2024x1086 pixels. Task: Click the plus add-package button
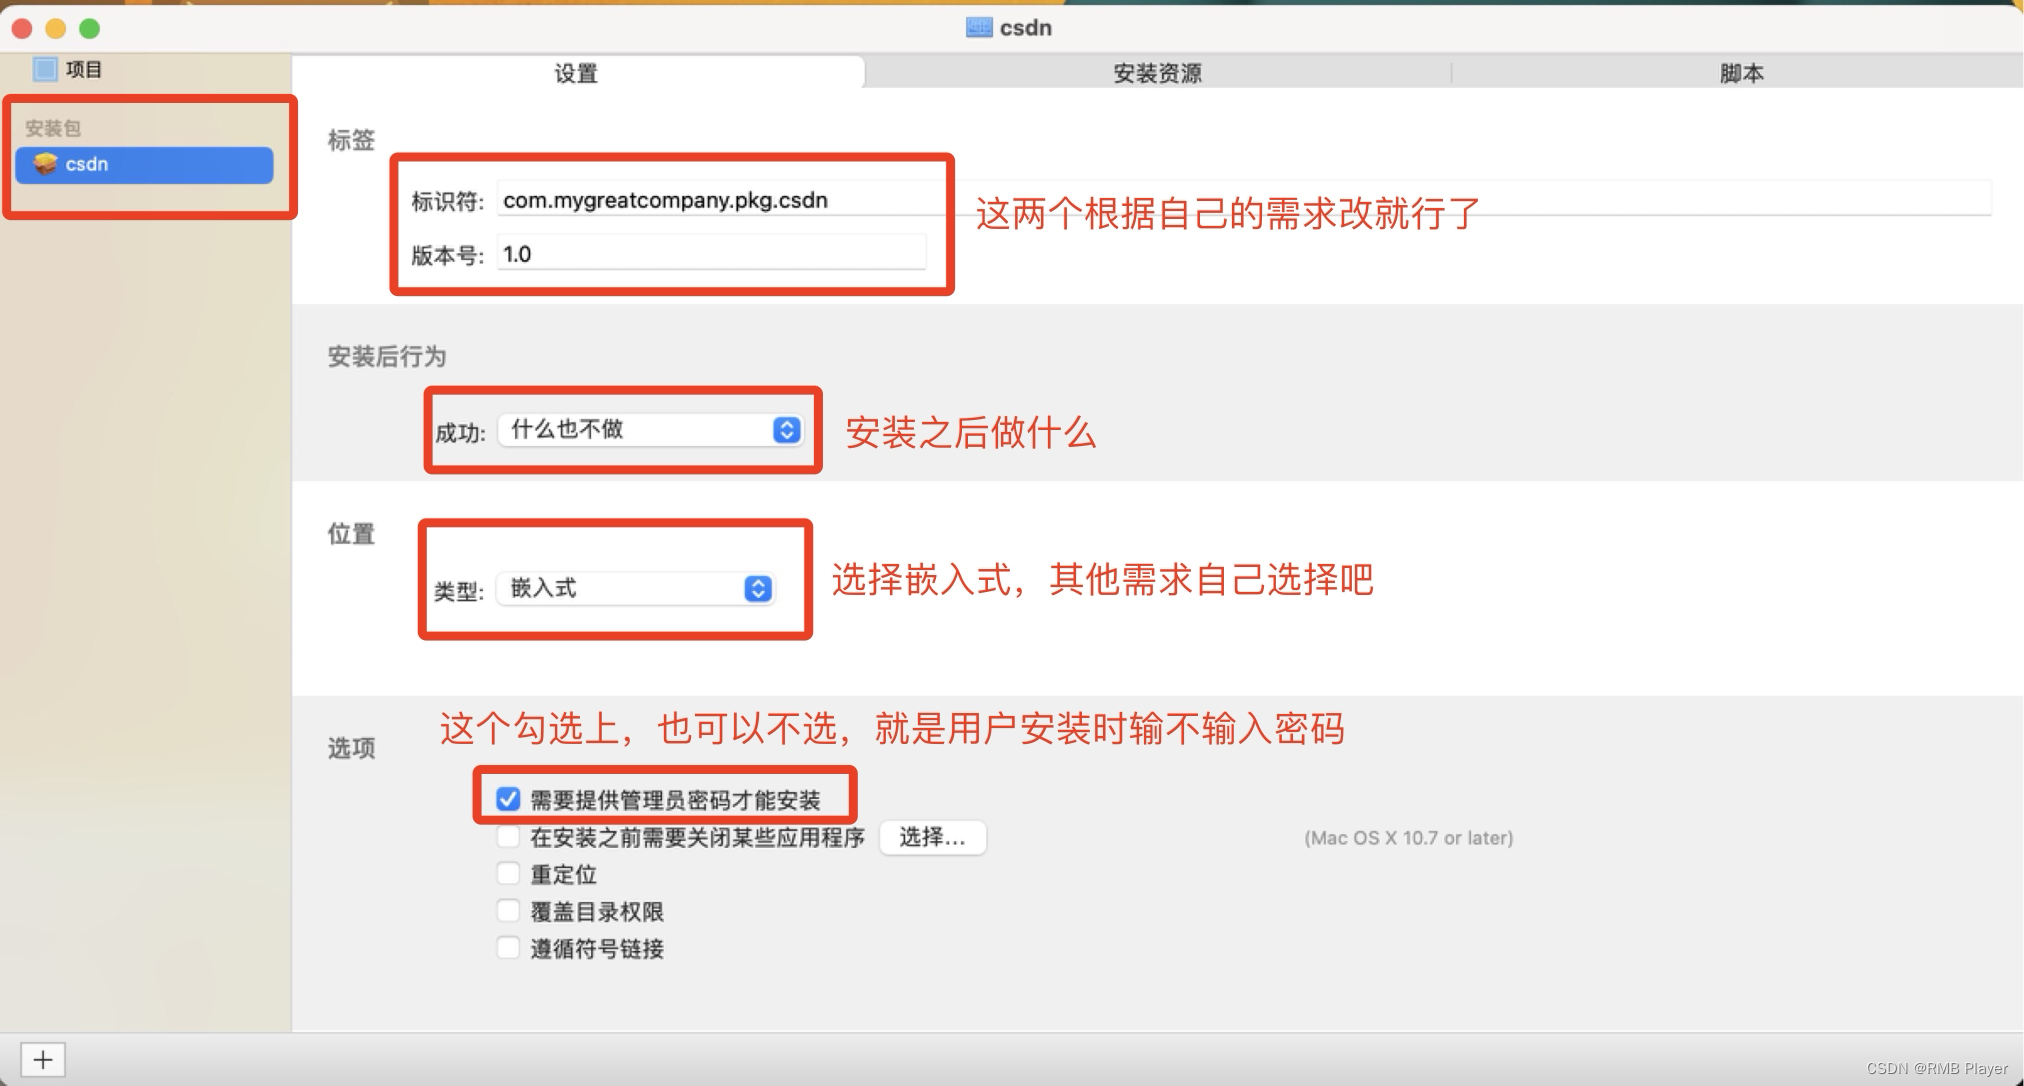point(43,1059)
